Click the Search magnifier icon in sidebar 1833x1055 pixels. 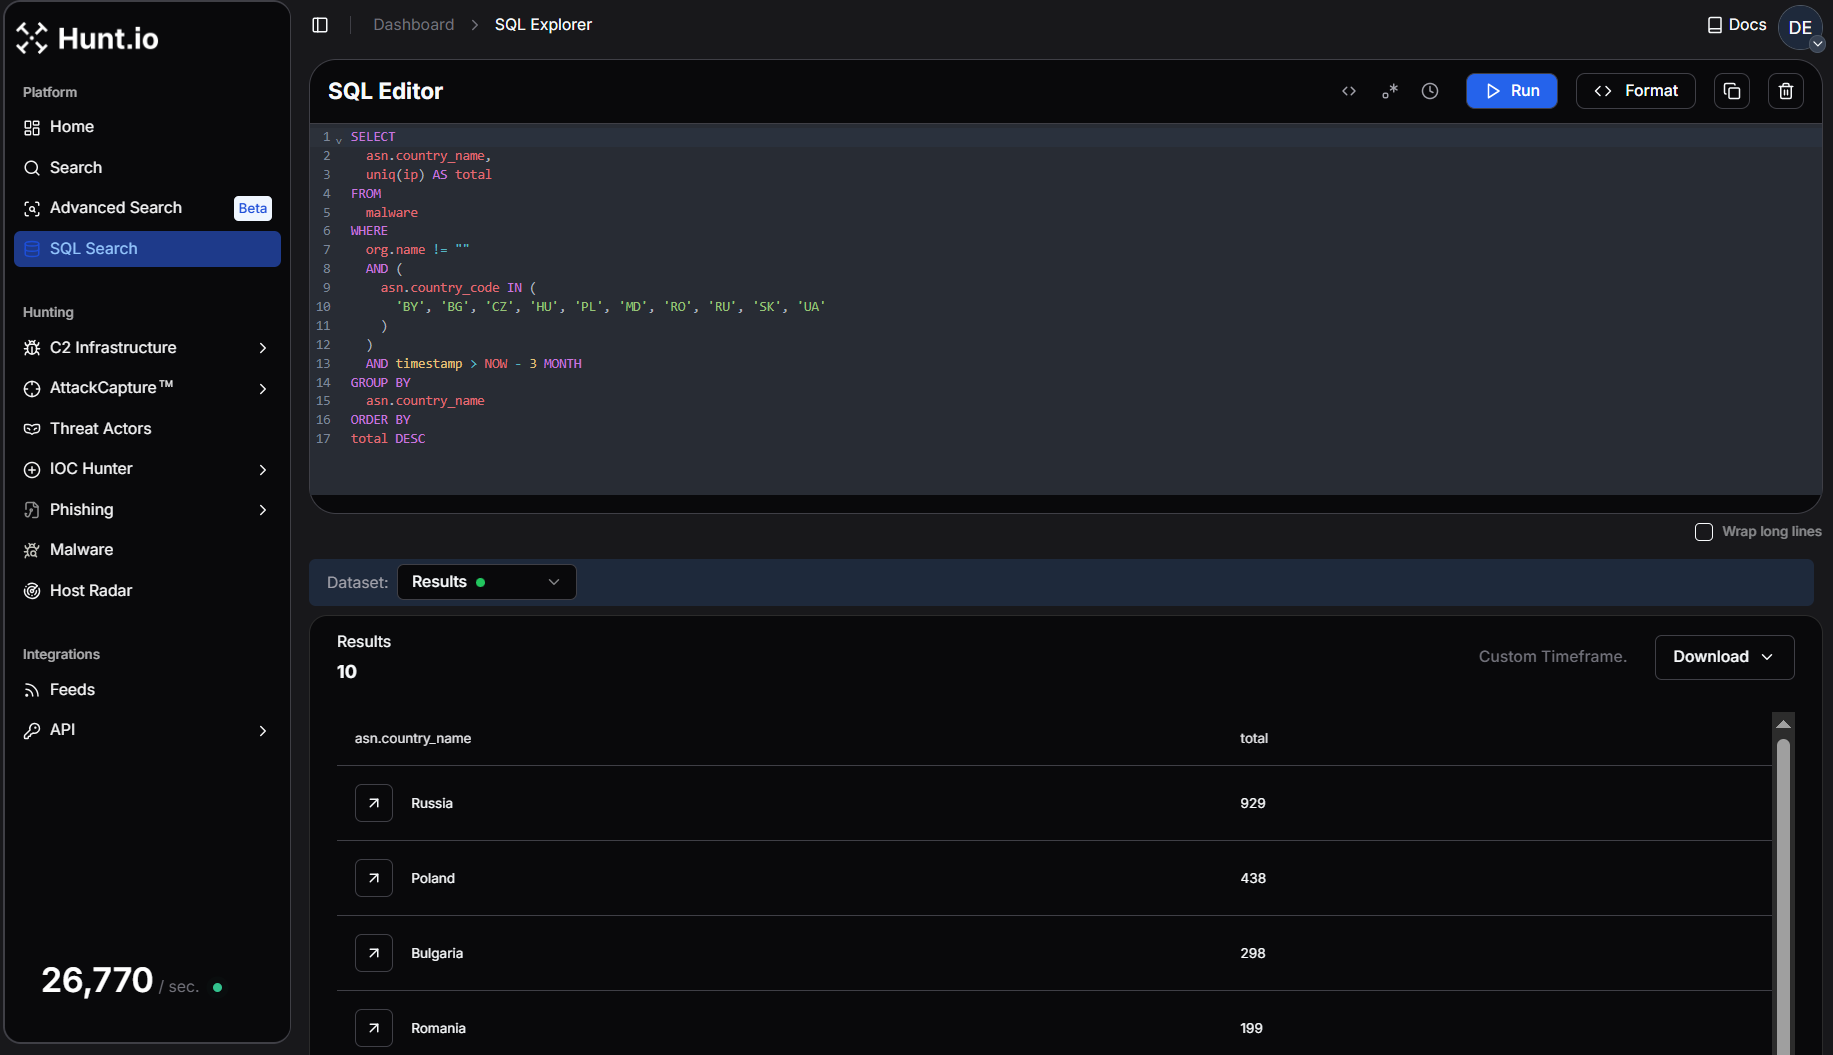pos(32,168)
